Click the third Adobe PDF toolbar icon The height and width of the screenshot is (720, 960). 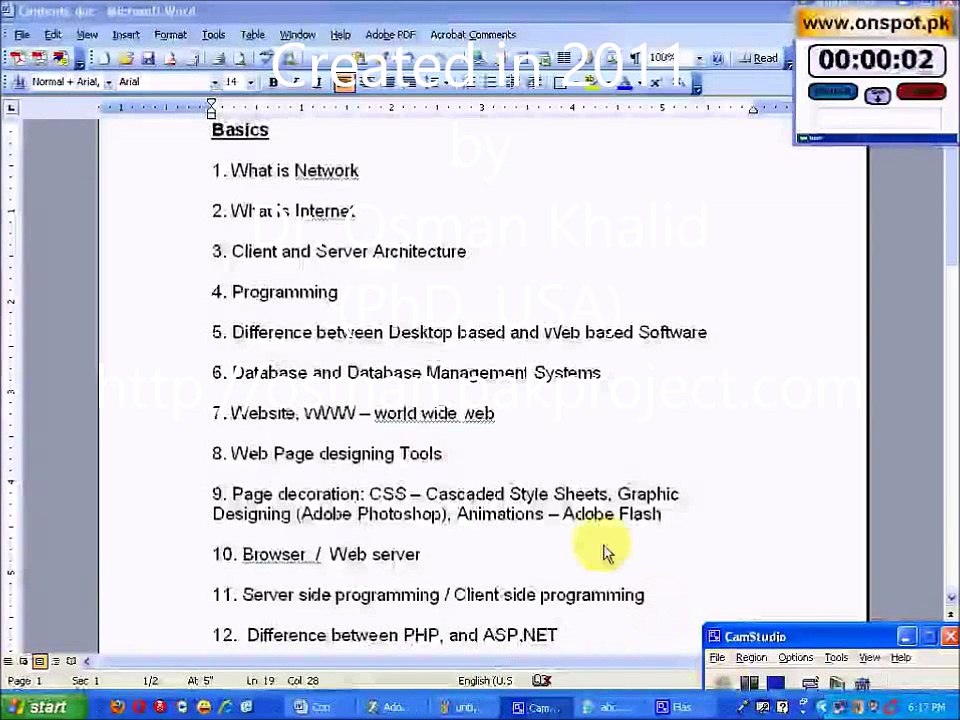tap(60, 58)
